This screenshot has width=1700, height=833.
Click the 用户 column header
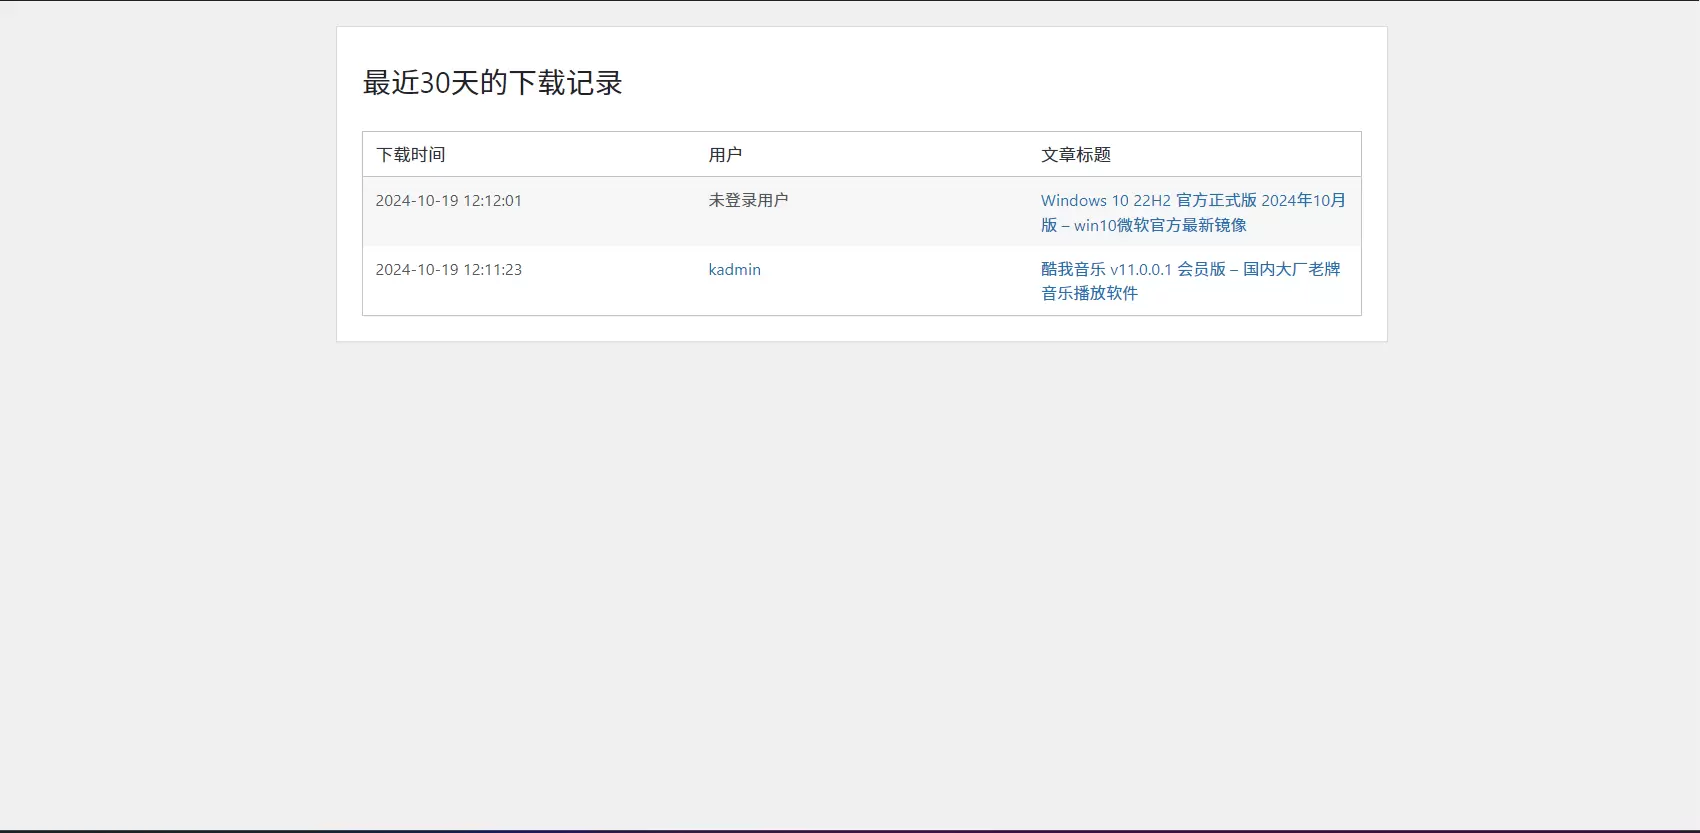[725, 154]
